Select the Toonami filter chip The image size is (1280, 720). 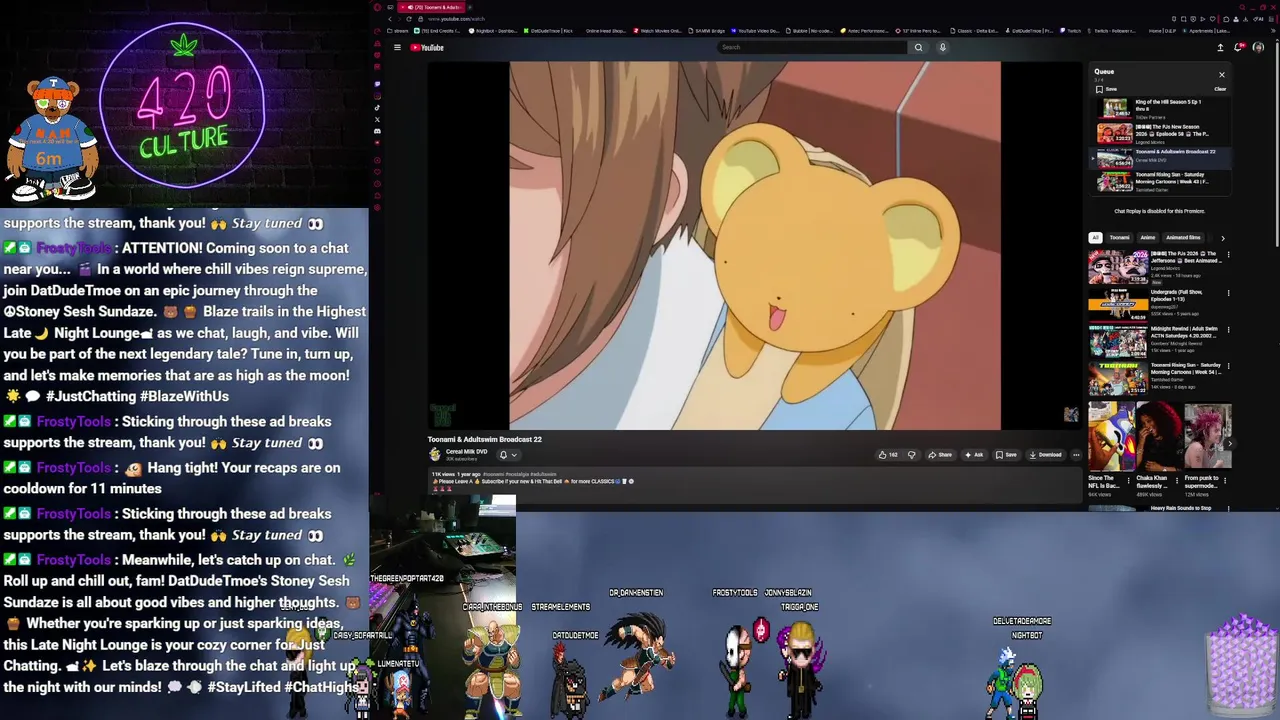point(1119,238)
